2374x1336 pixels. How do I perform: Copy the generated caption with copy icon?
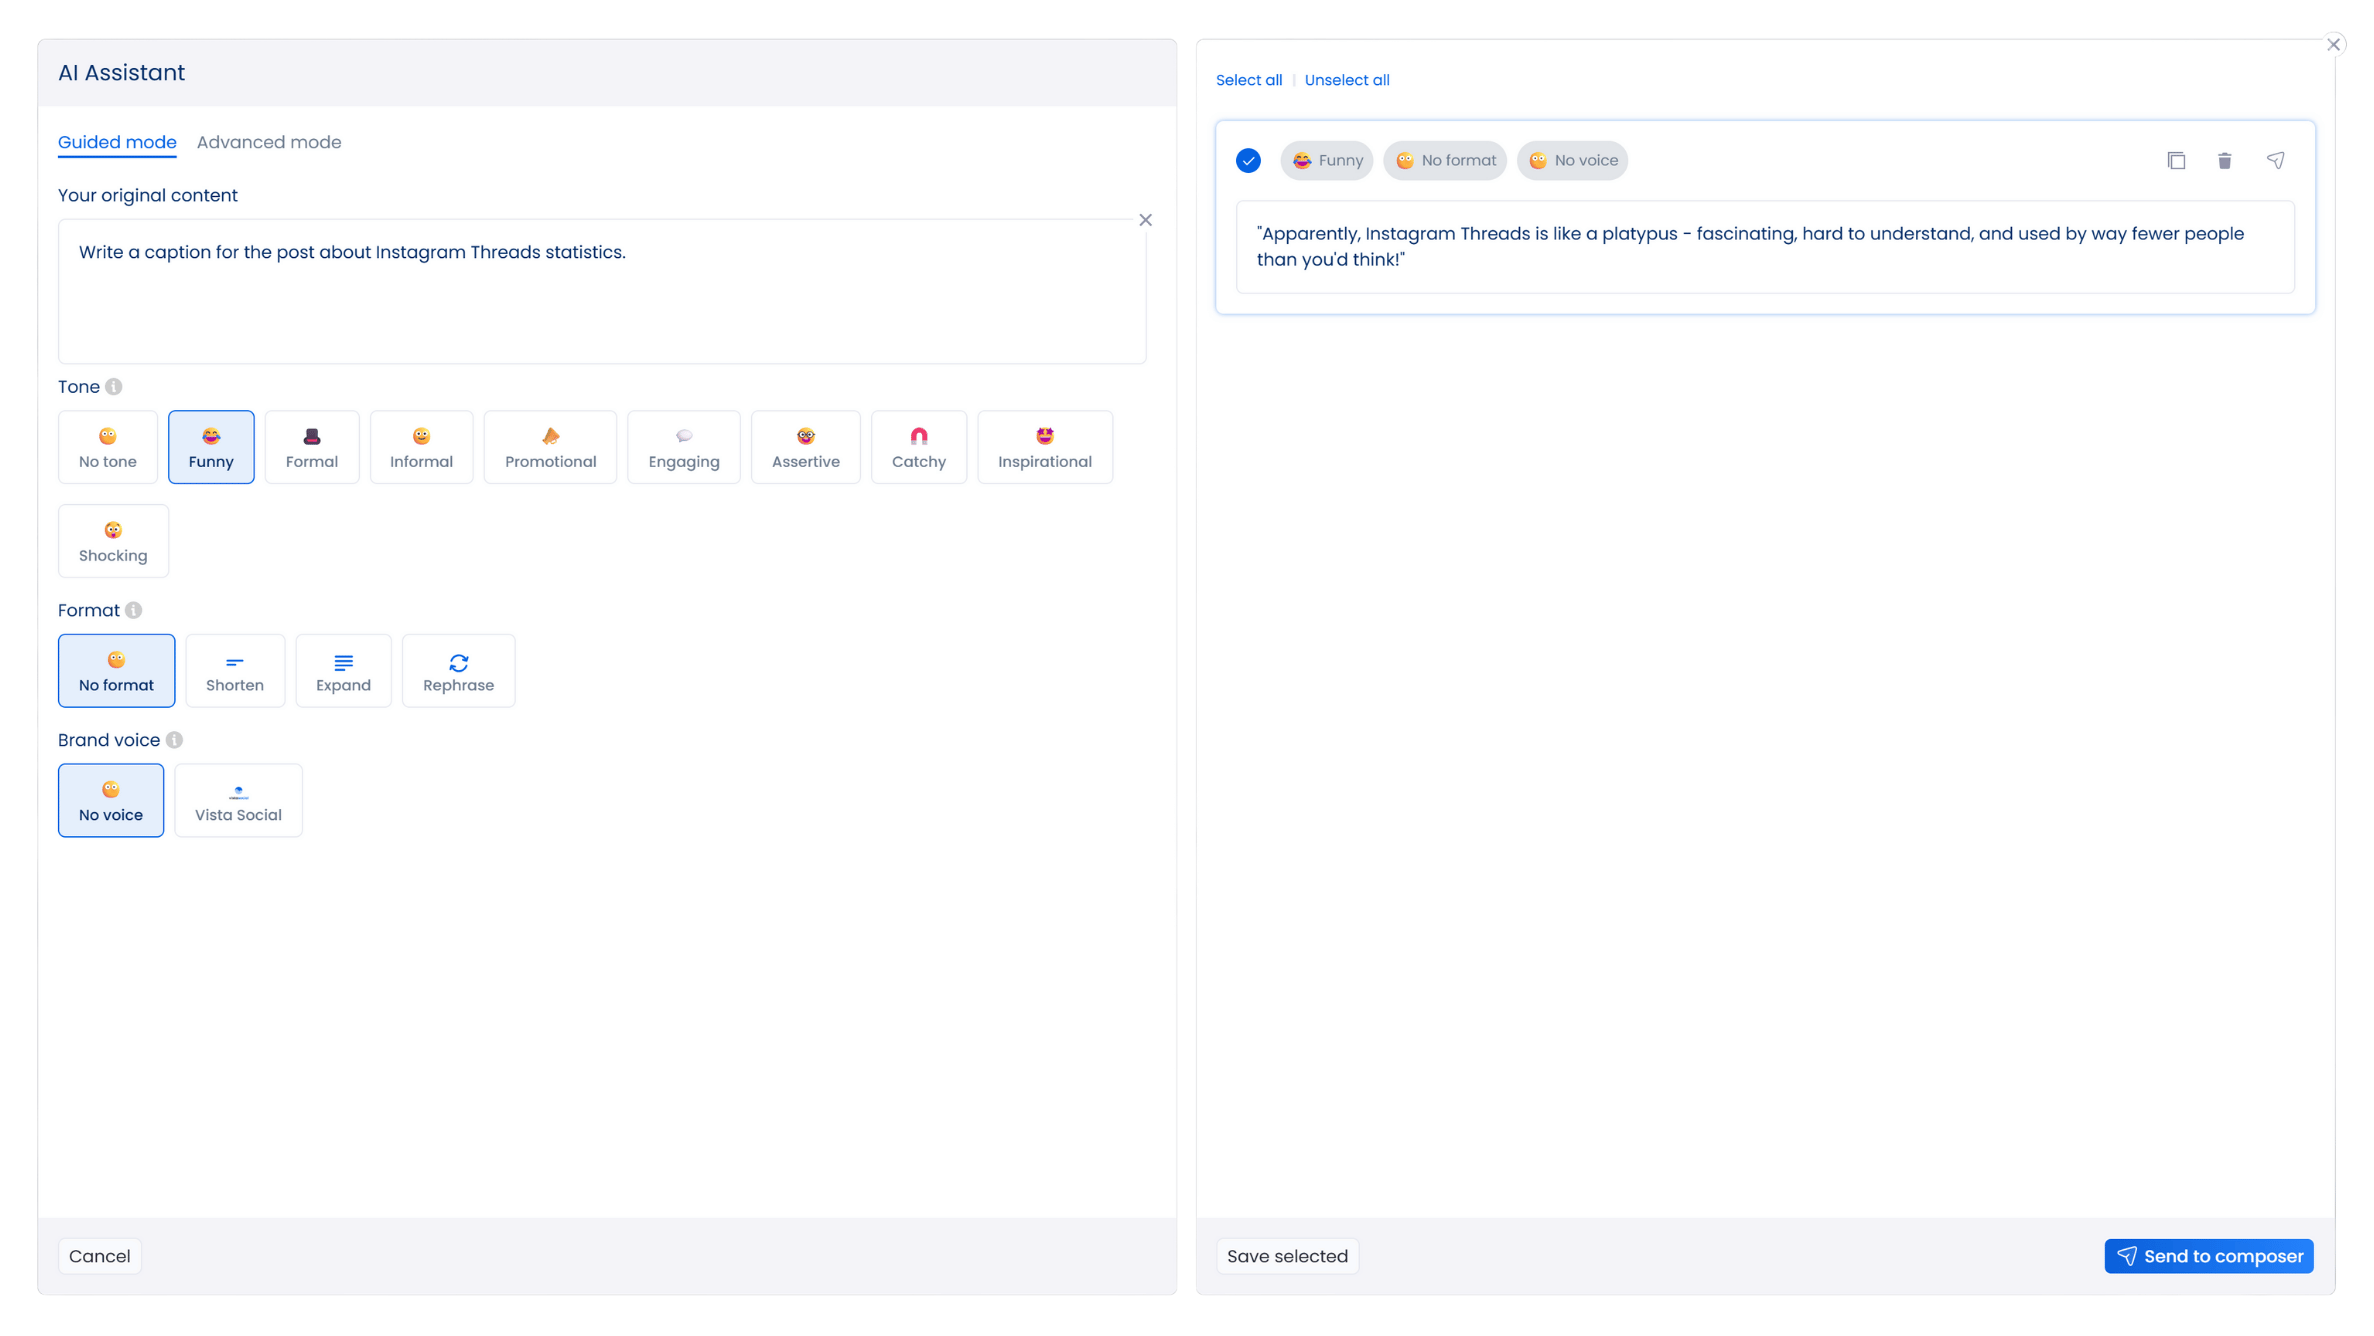click(2176, 160)
